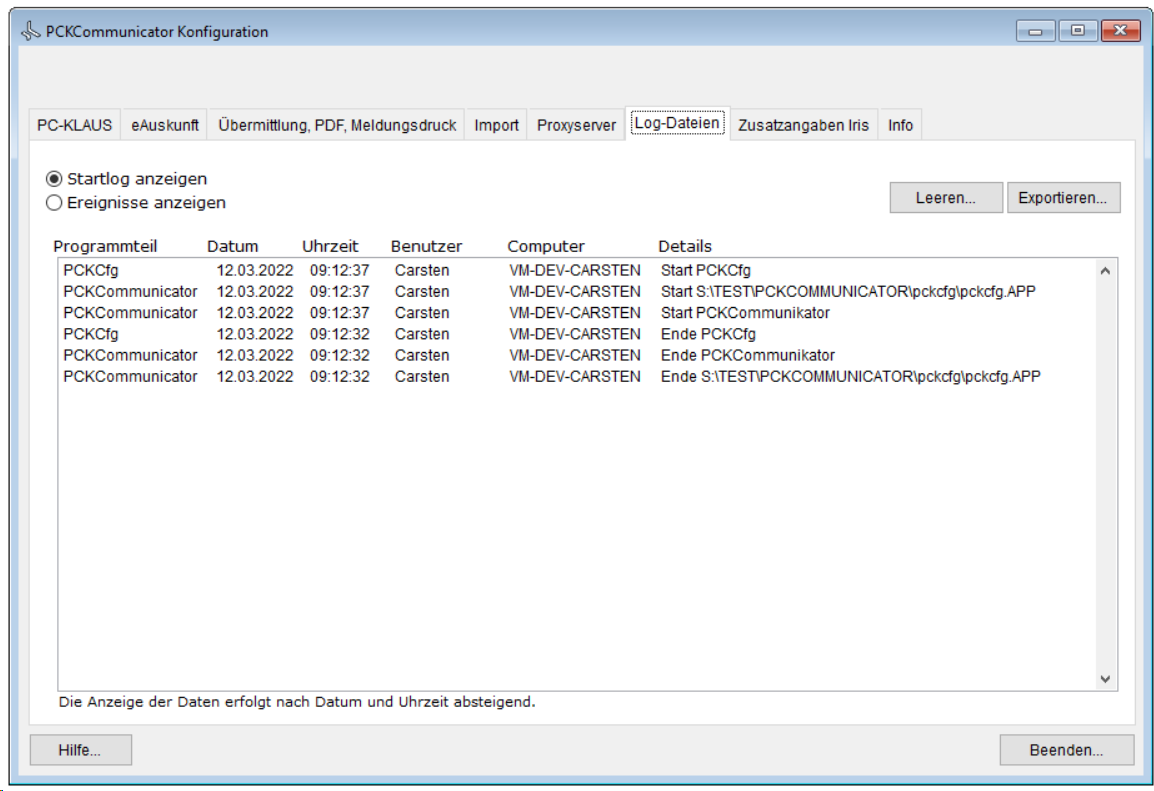Select 'Startlog anzeigen' radio button
This screenshot has width=1154, height=791.
pos(54,179)
